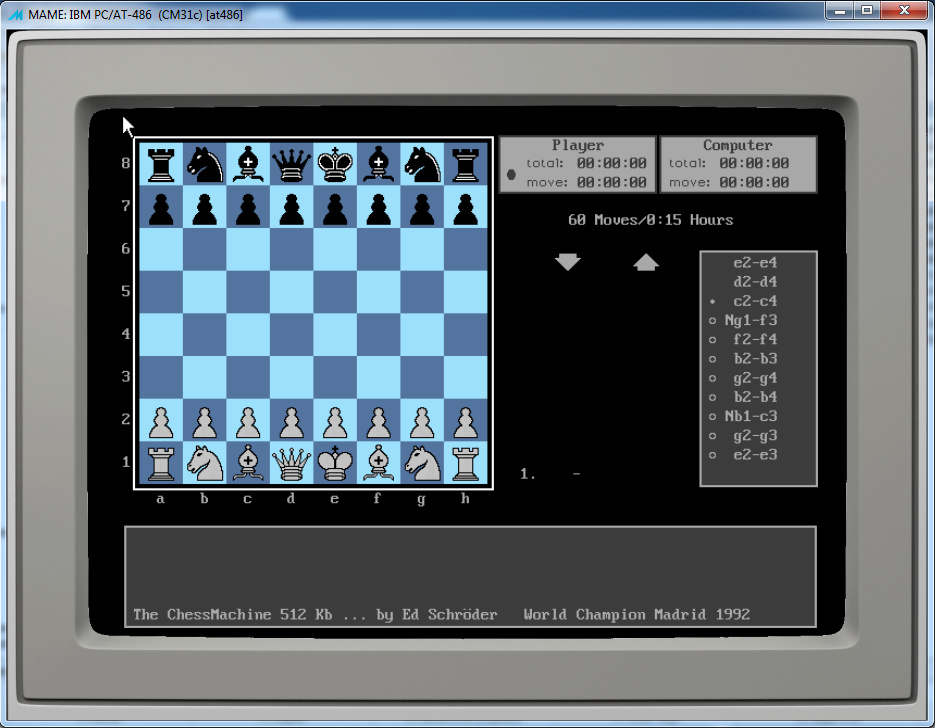935x728 pixels.
Task: Choose opening move g2-g3 from the list
Action: pyautogui.click(x=755, y=436)
